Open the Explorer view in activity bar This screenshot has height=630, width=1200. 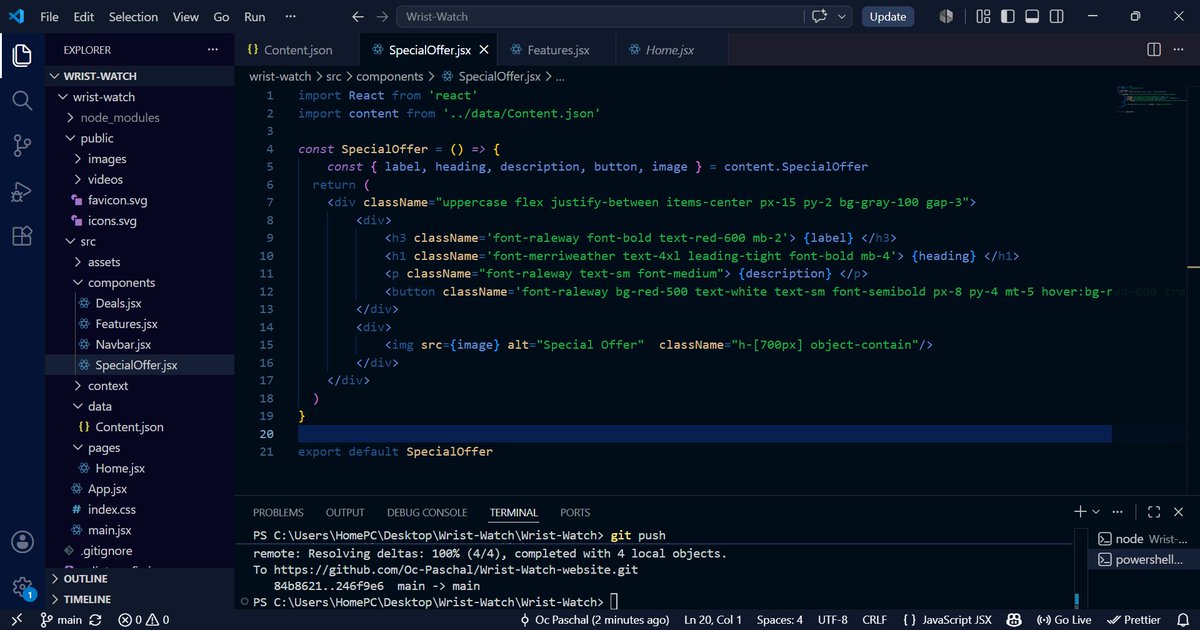[x=22, y=55]
